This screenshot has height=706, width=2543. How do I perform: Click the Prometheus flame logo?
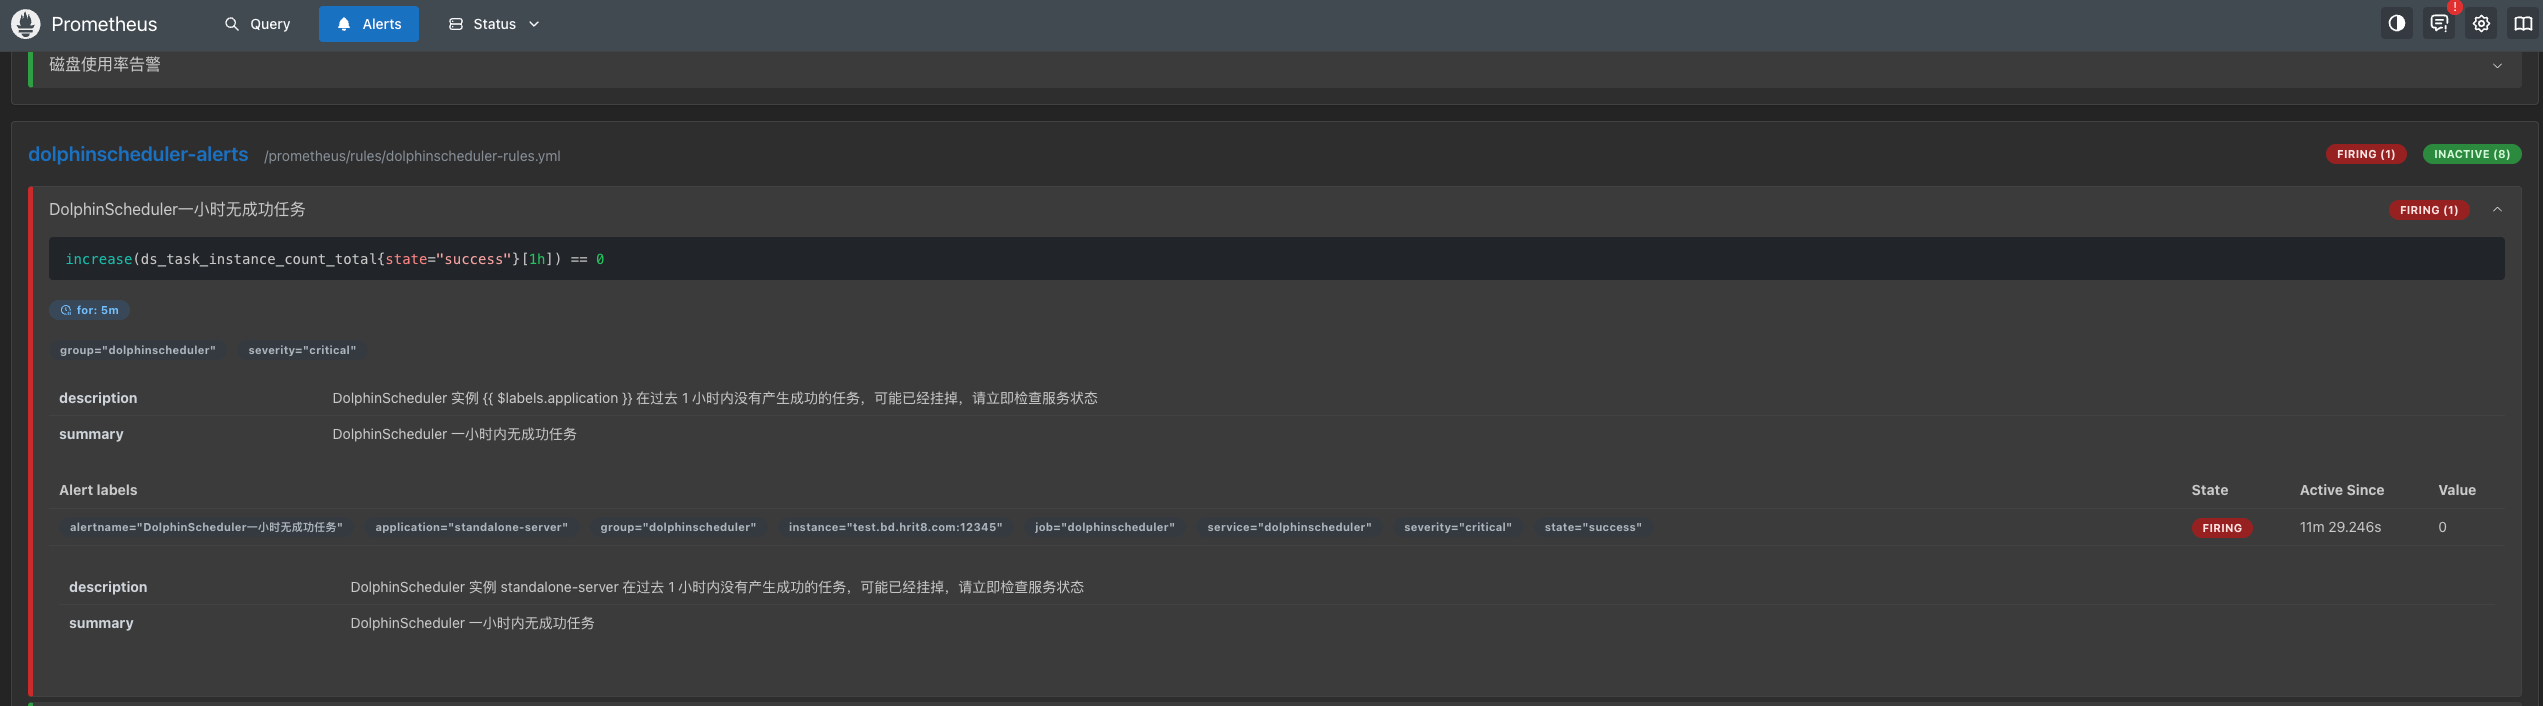(25, 24)
